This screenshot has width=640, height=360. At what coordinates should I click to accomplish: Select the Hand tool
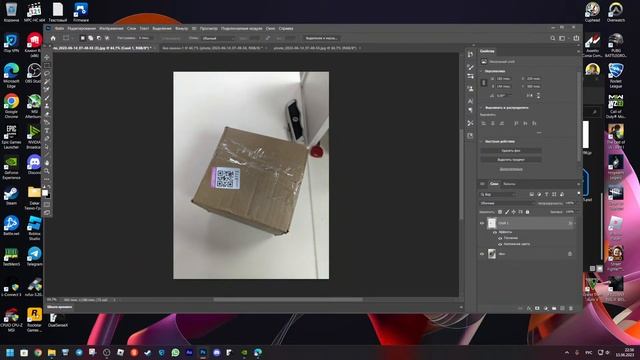click(x=47, y=163)
